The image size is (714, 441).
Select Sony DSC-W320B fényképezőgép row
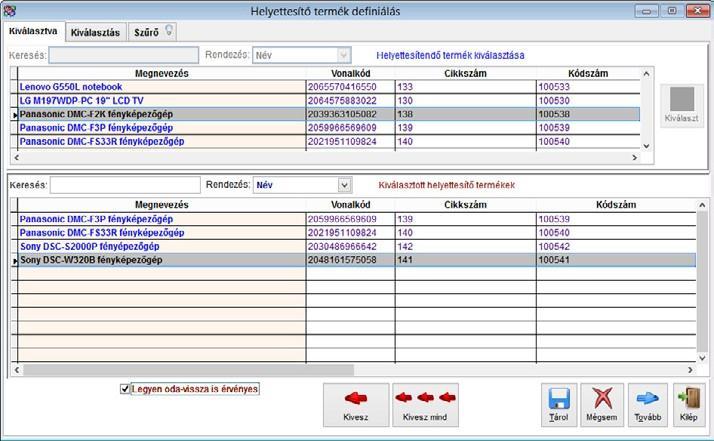(x=353, y=260)
